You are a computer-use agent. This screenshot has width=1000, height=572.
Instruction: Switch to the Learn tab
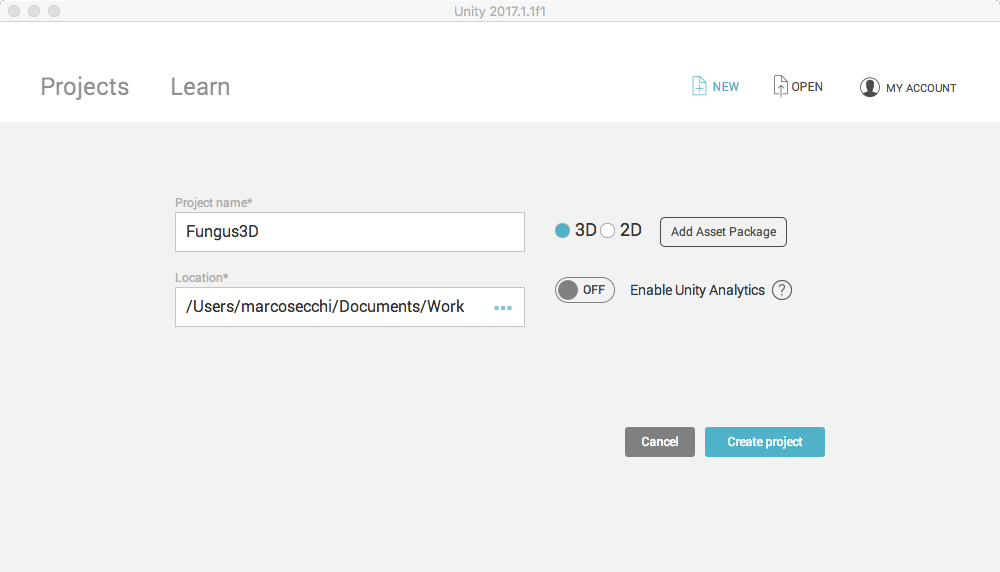[x=200, y=87]
